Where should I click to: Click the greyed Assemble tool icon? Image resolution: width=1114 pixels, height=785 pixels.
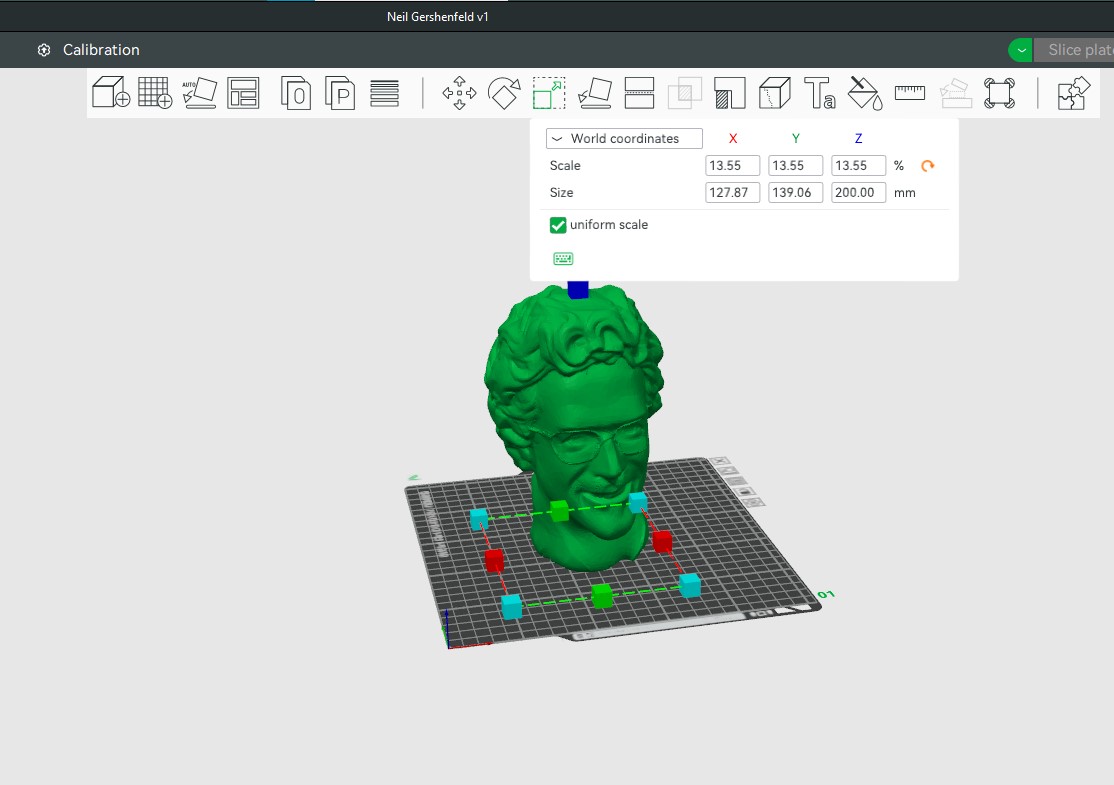[955, 93]
